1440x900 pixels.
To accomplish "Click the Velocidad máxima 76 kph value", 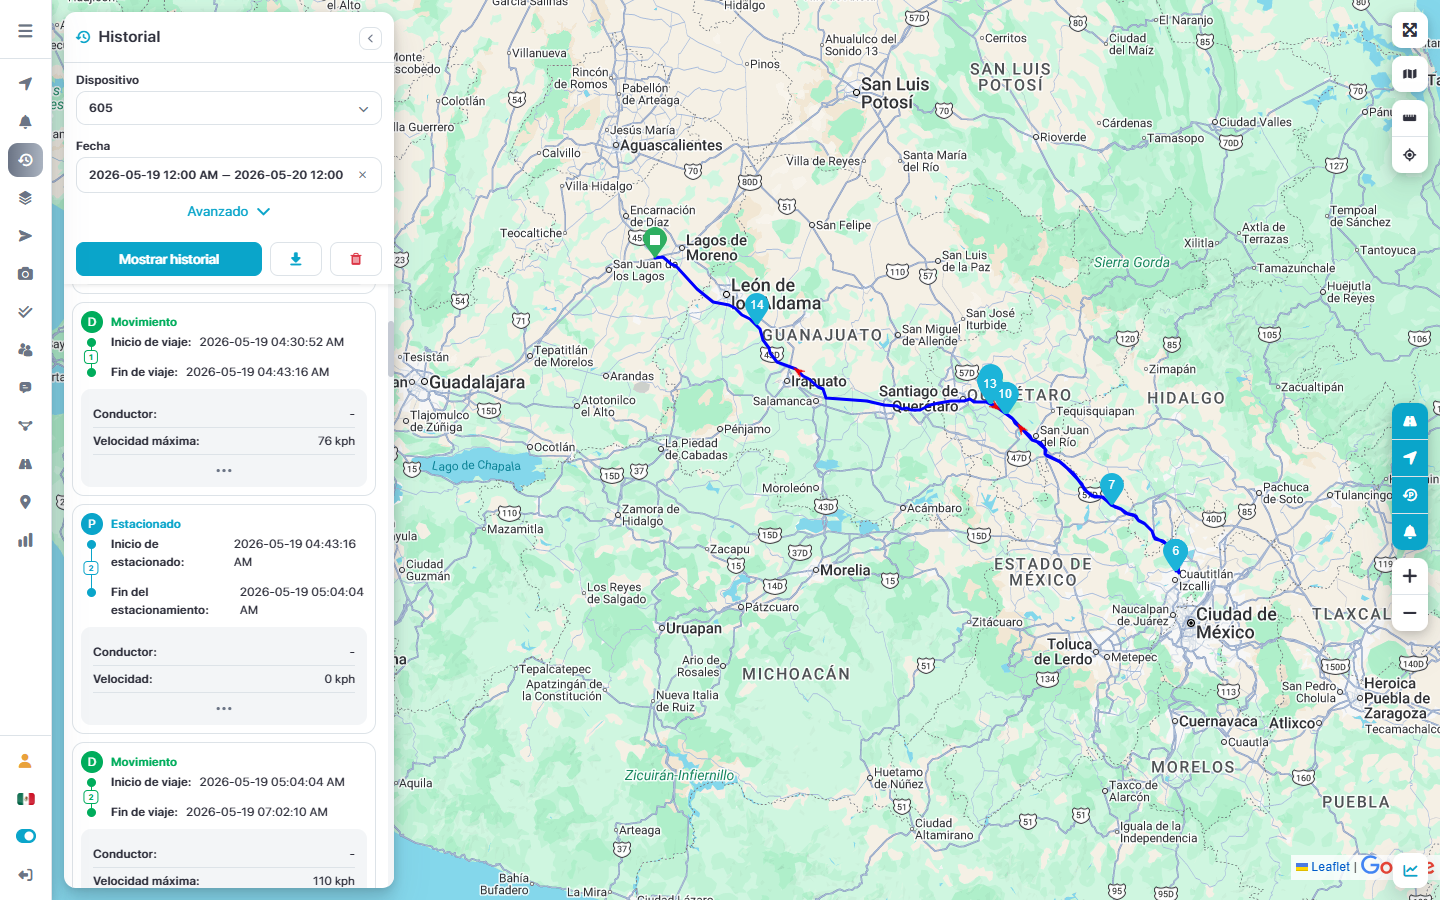I will pos(336,441).
